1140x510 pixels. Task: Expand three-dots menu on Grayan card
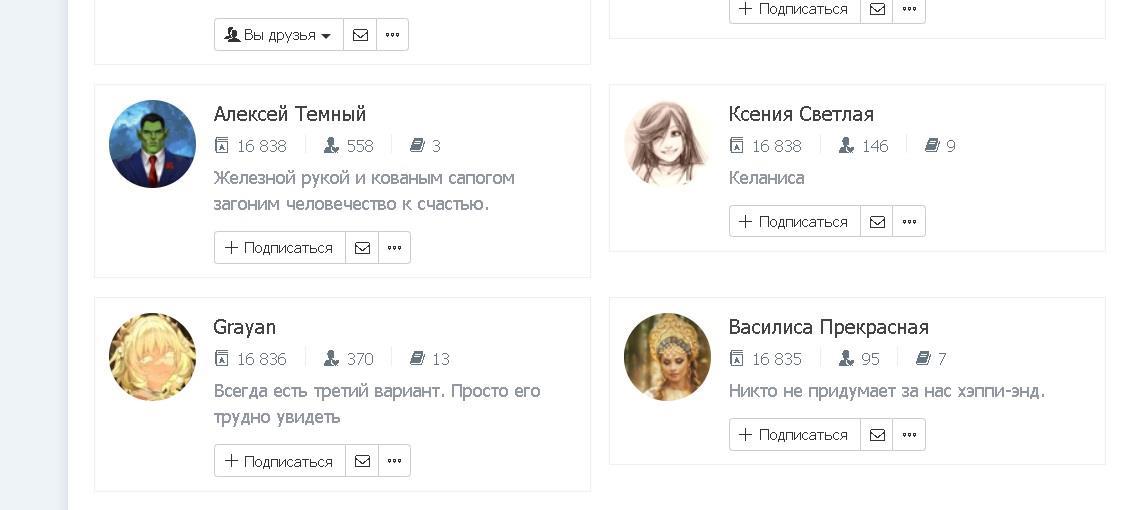[x=394, y=461]
